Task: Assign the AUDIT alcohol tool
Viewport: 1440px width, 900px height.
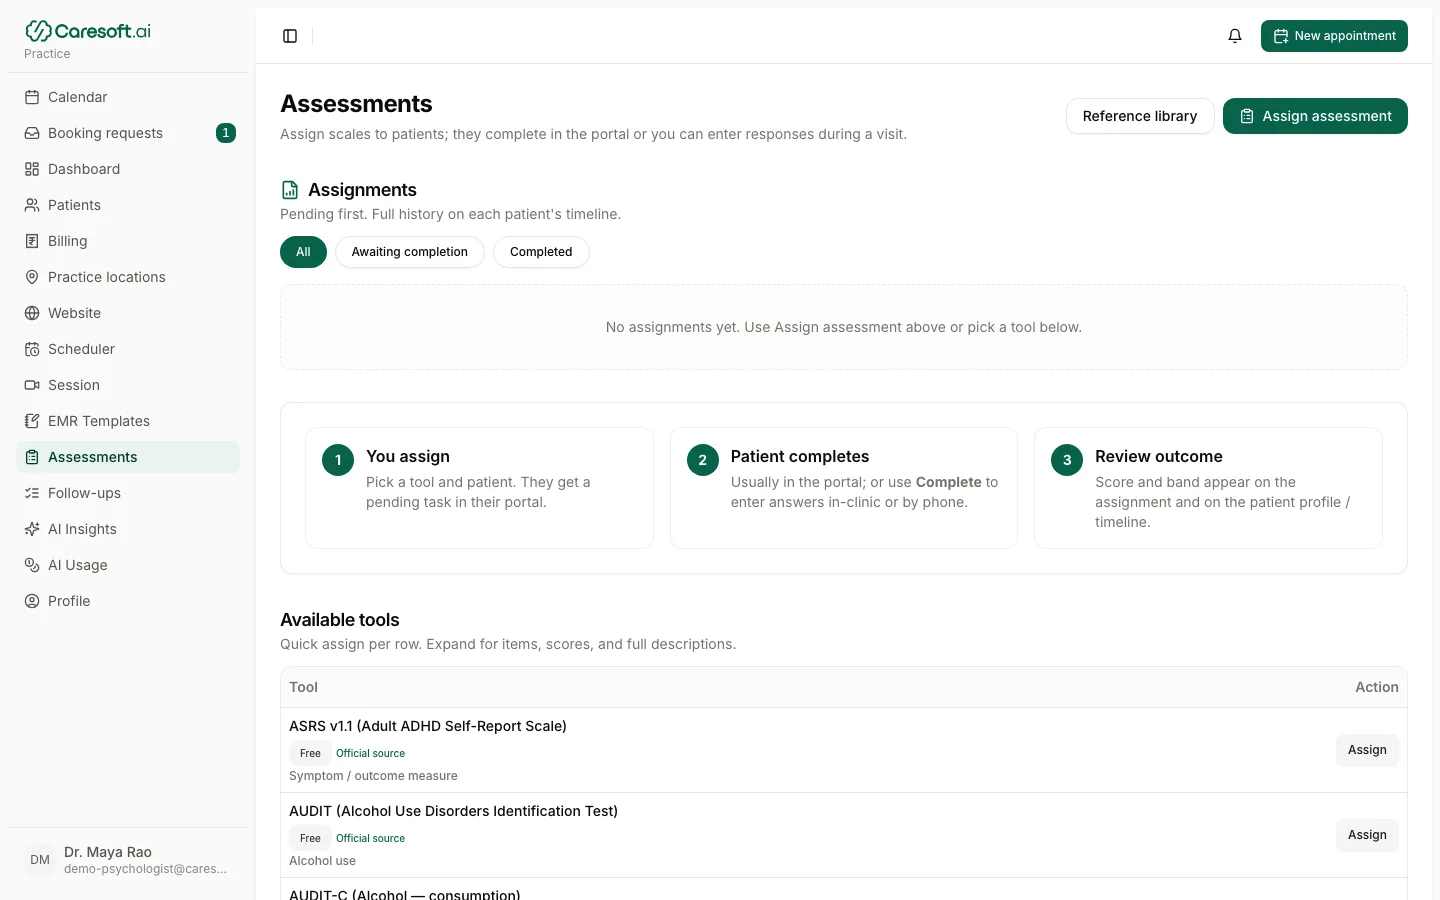Action: (1367, 835)
